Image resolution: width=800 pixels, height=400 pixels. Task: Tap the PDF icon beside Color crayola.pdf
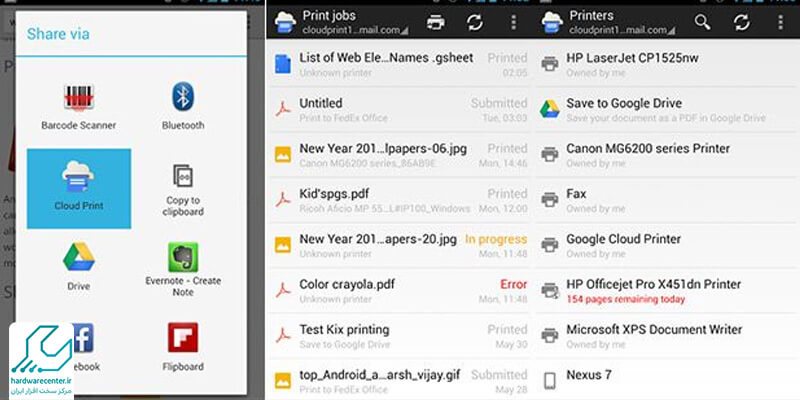(283, 290)
